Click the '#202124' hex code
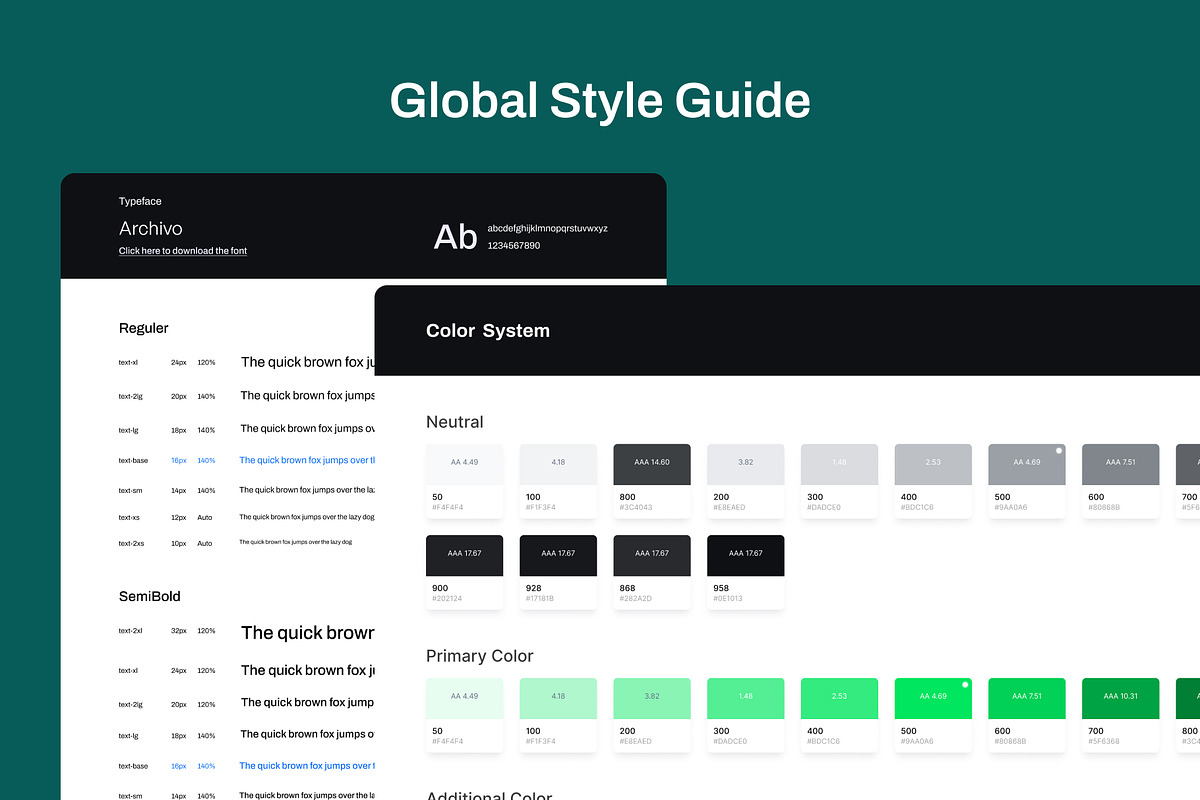1200x800 pixels. (x=447, y=598)
